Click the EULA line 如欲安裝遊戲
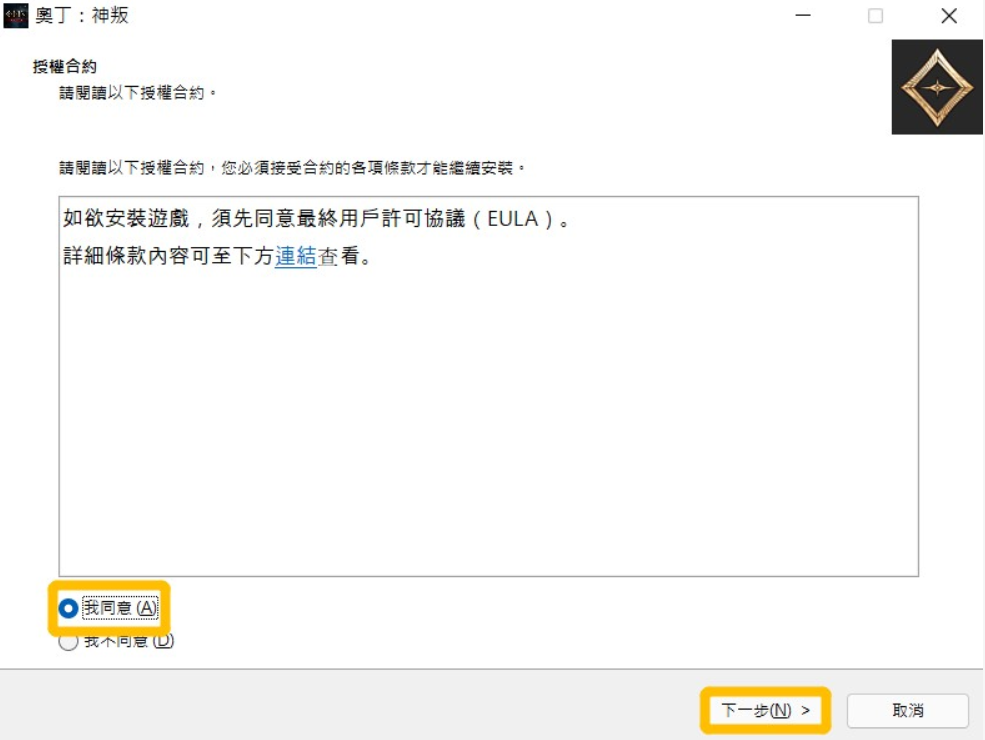The image size is (985, 740). (317, 219)
